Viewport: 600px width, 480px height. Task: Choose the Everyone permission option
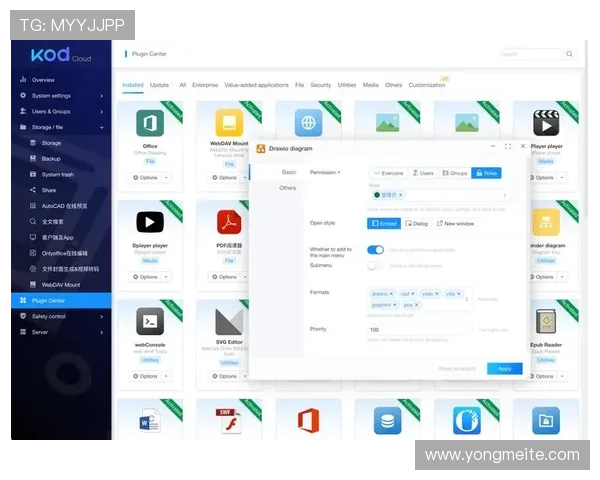coord(388,173)
